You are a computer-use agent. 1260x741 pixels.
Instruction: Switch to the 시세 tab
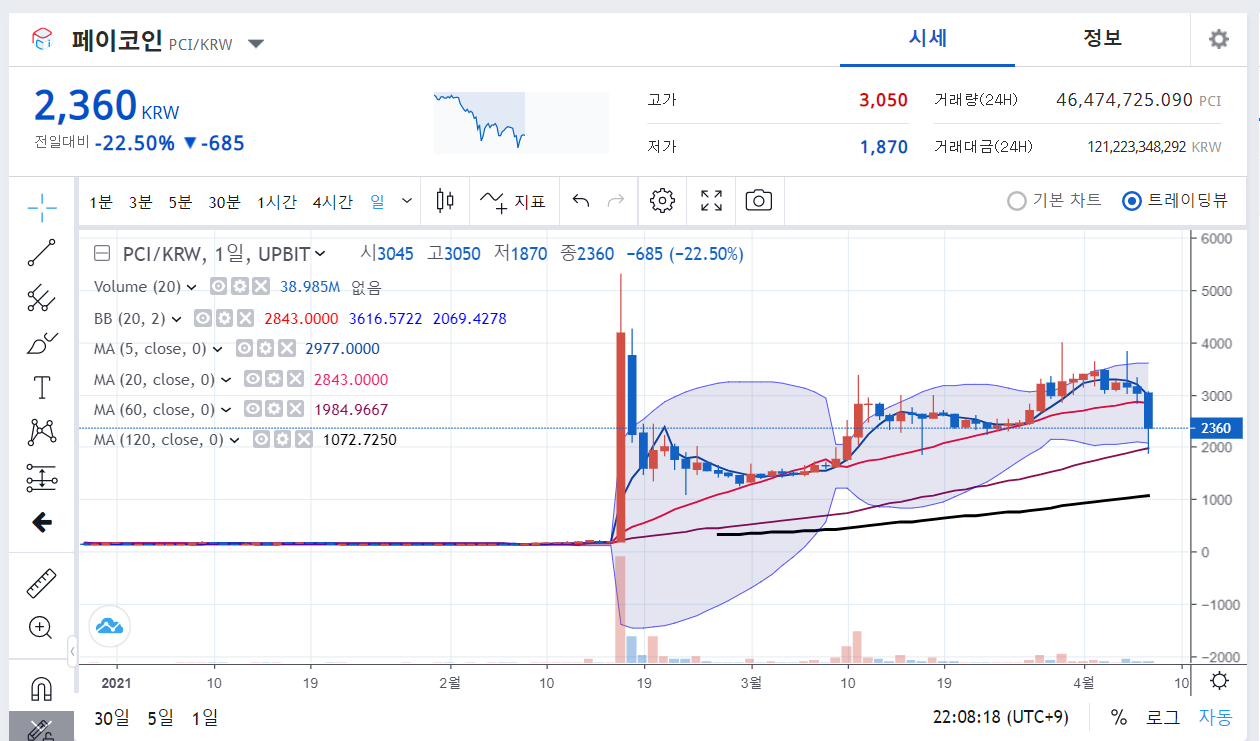tap(928, 39)
